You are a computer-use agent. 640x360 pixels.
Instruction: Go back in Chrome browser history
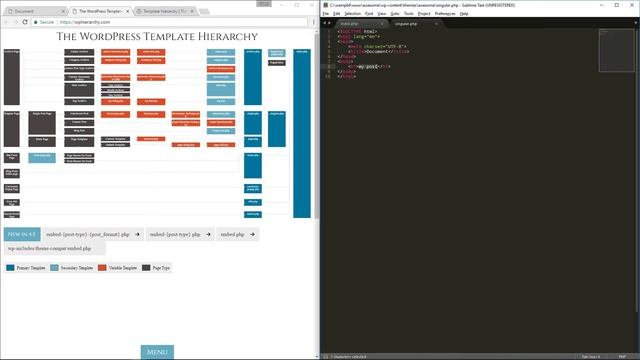coord(6,22)
